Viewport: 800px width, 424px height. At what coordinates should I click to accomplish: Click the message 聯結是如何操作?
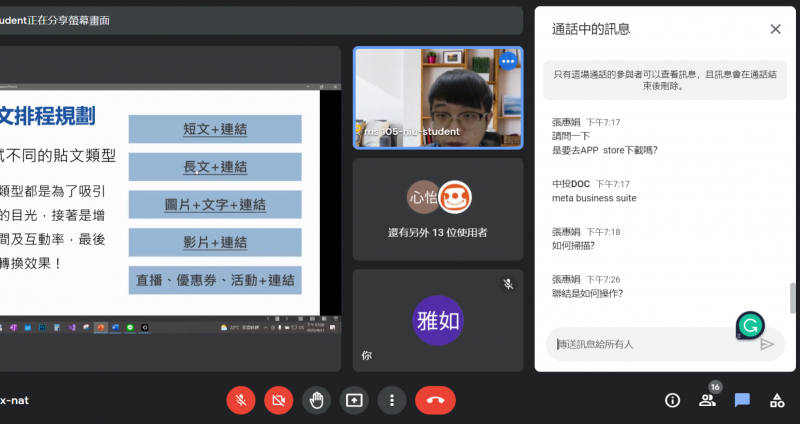pos(587,293)
